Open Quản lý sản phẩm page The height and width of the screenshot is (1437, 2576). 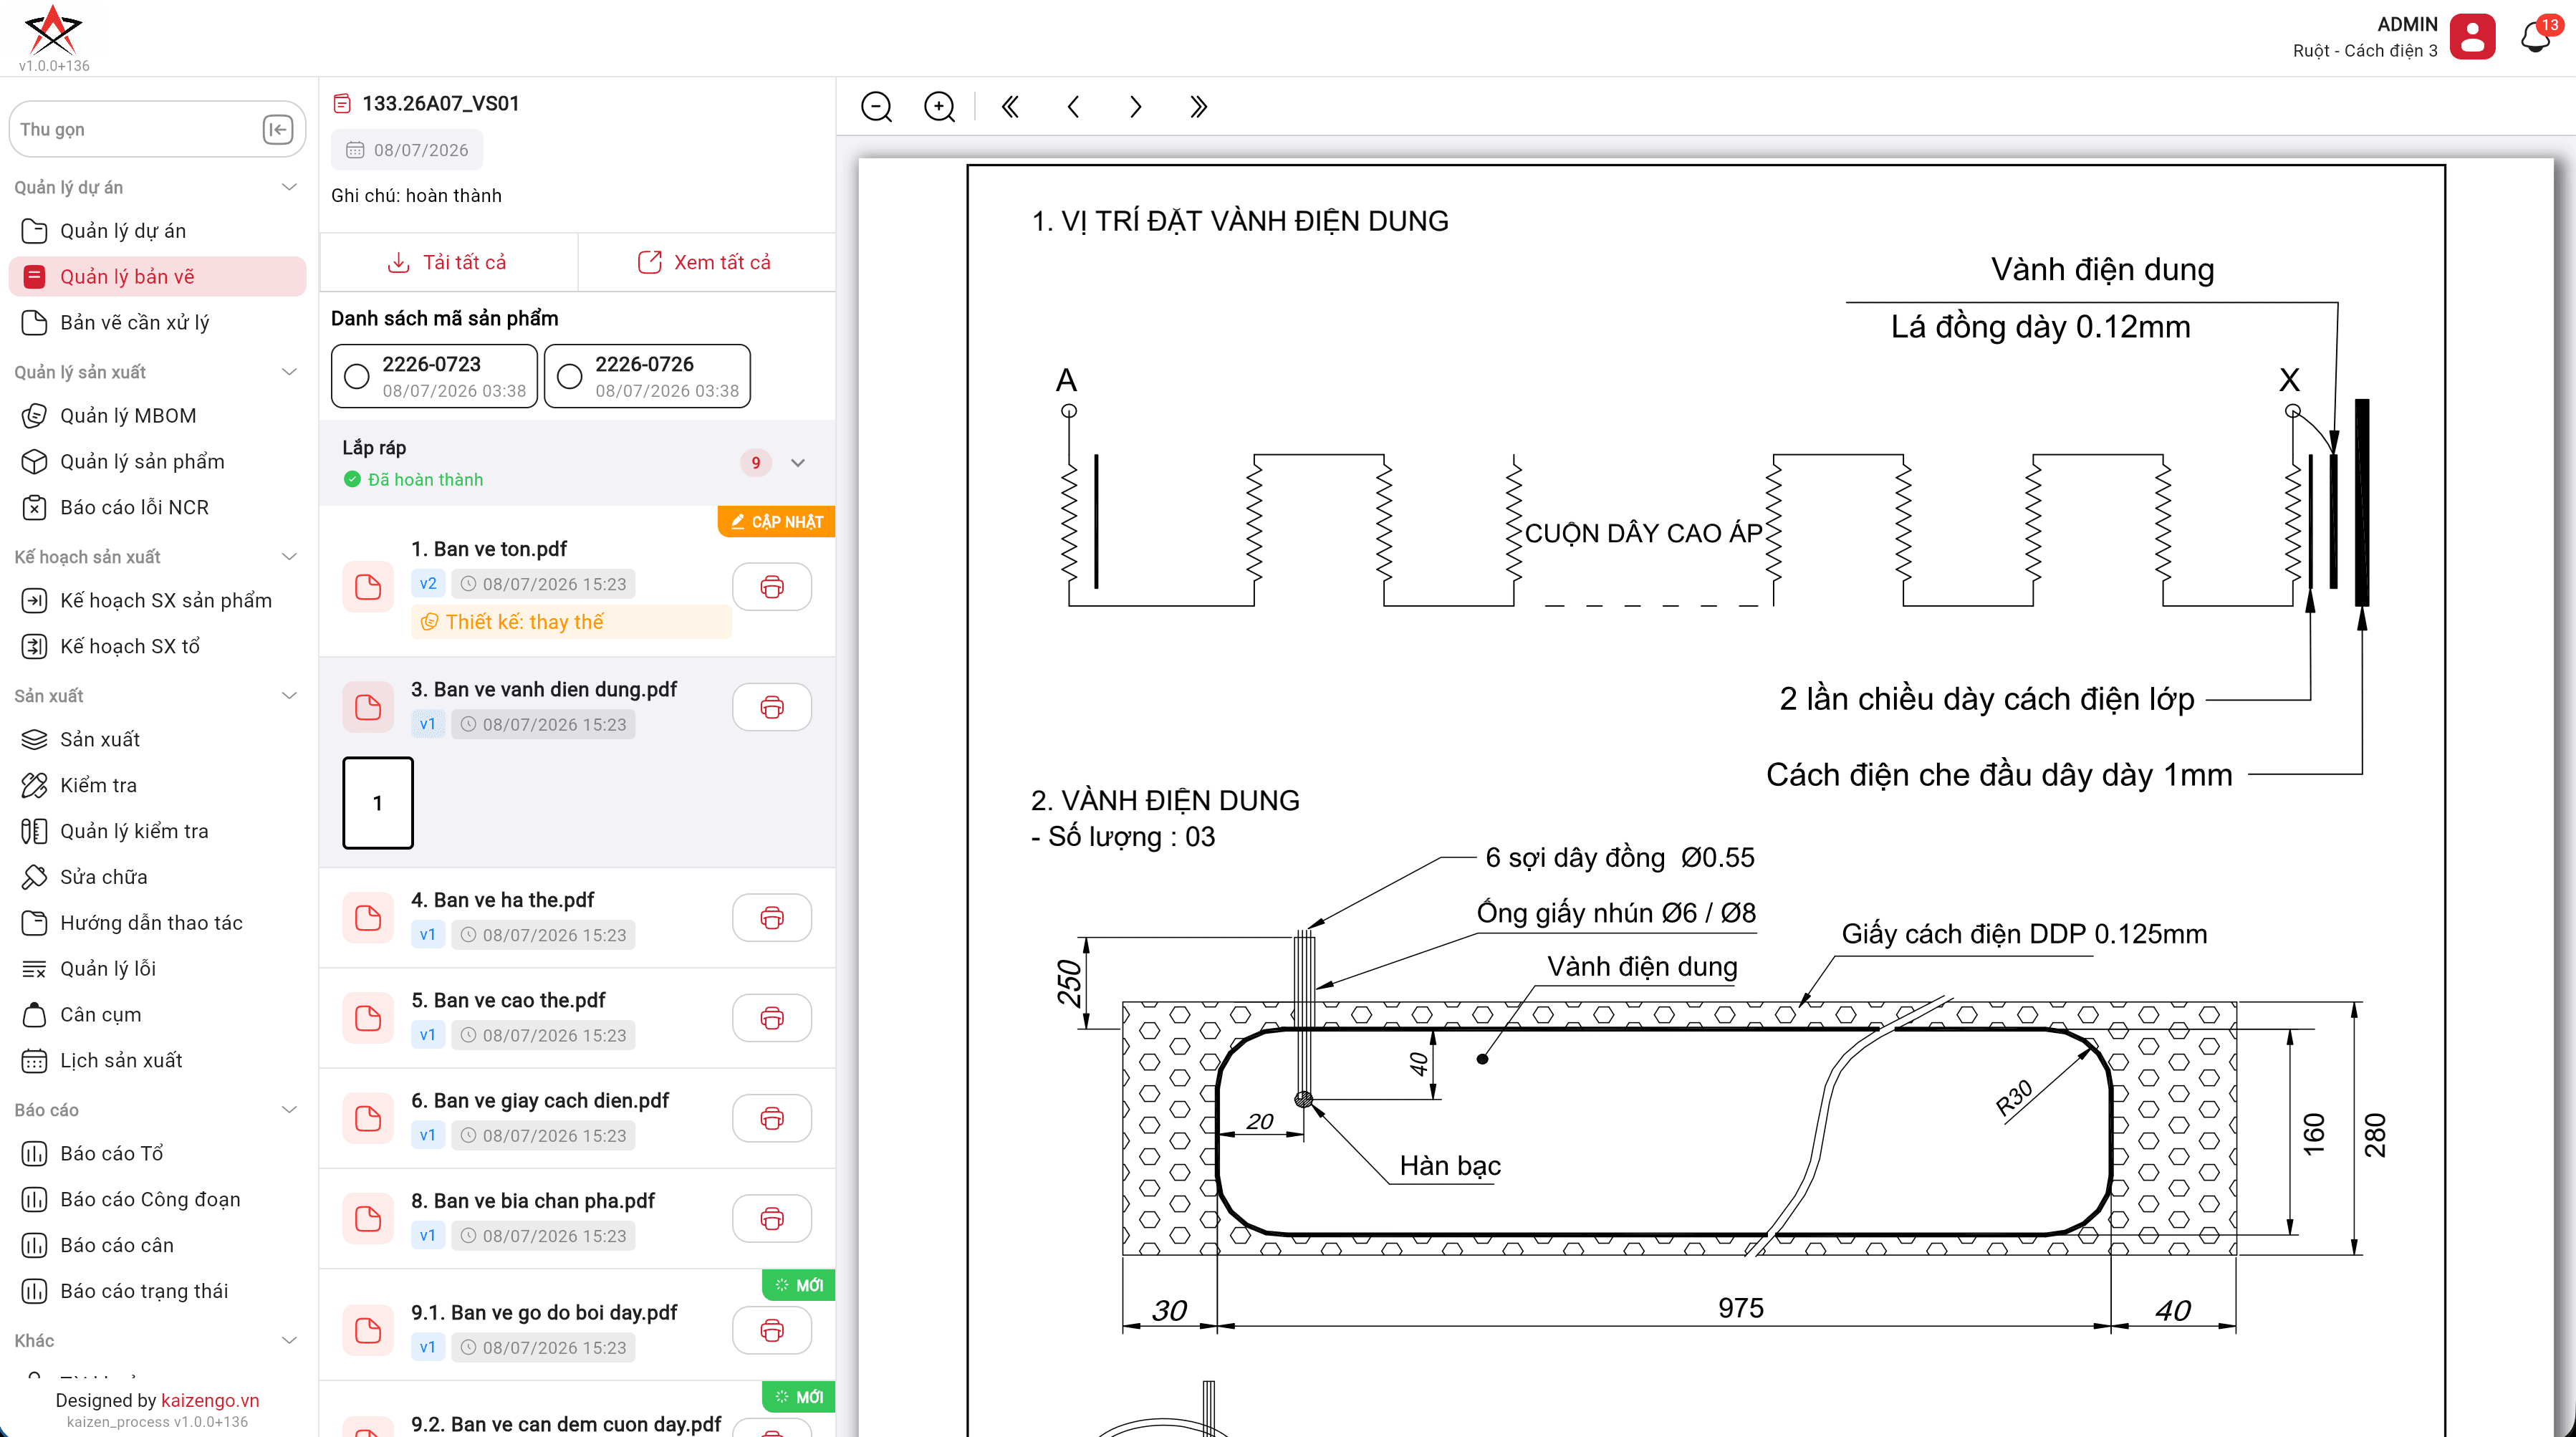point(157,462)
